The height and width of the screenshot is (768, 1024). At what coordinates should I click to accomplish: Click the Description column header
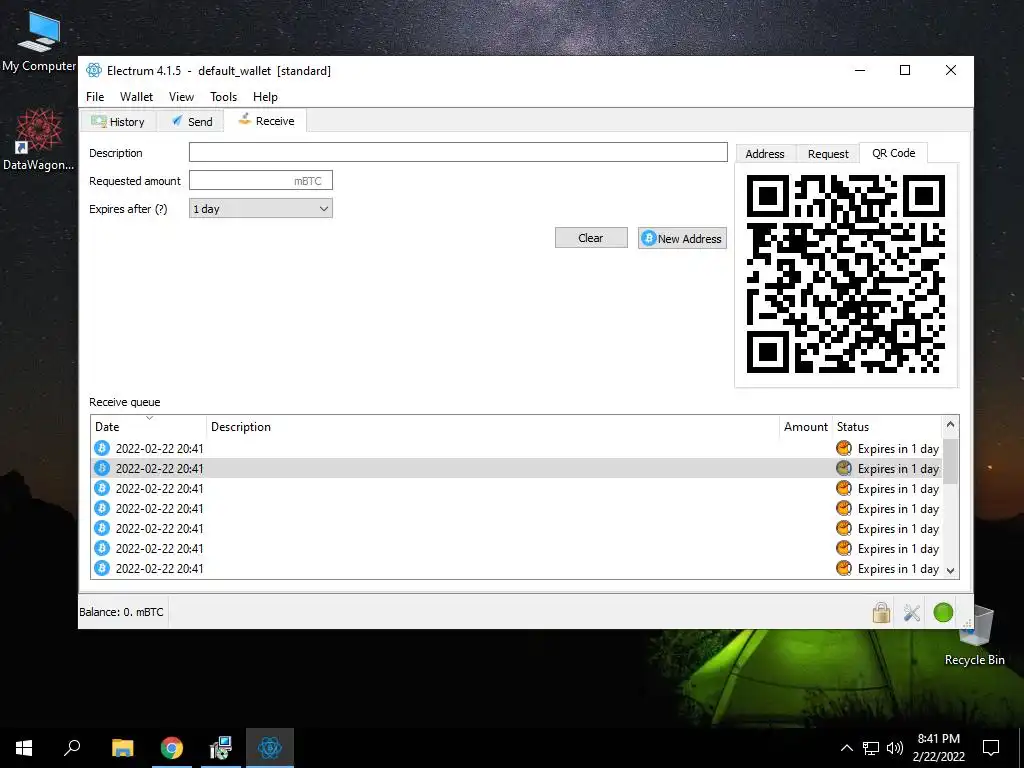492,426
